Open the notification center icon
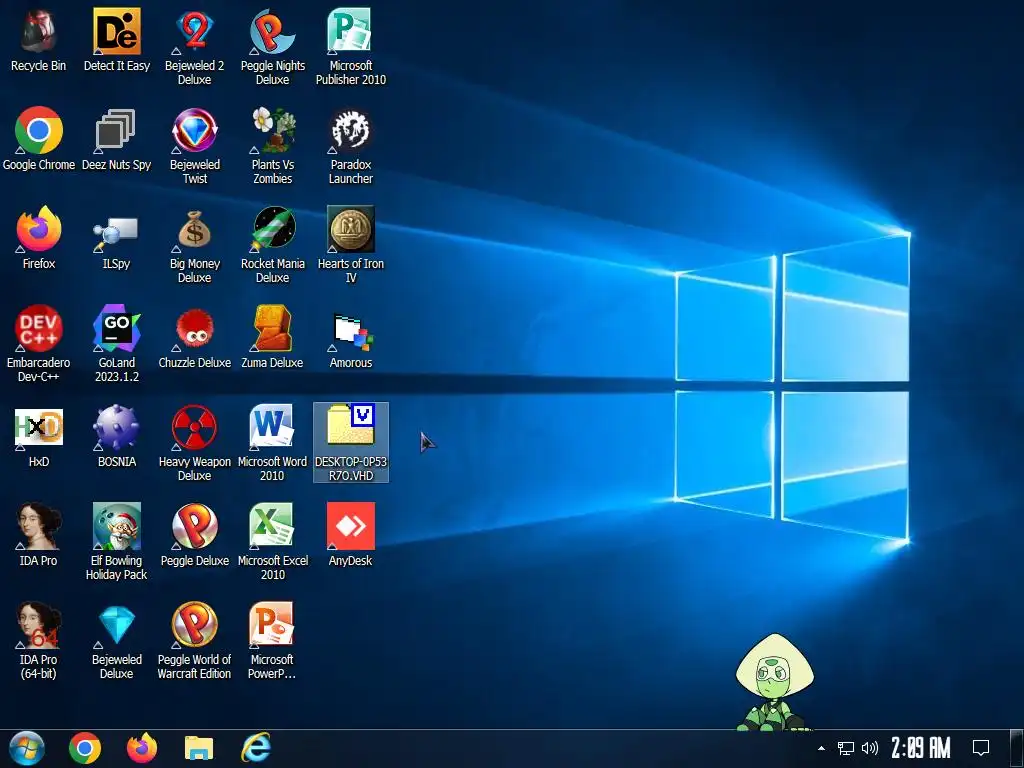 tap(981, 748)
